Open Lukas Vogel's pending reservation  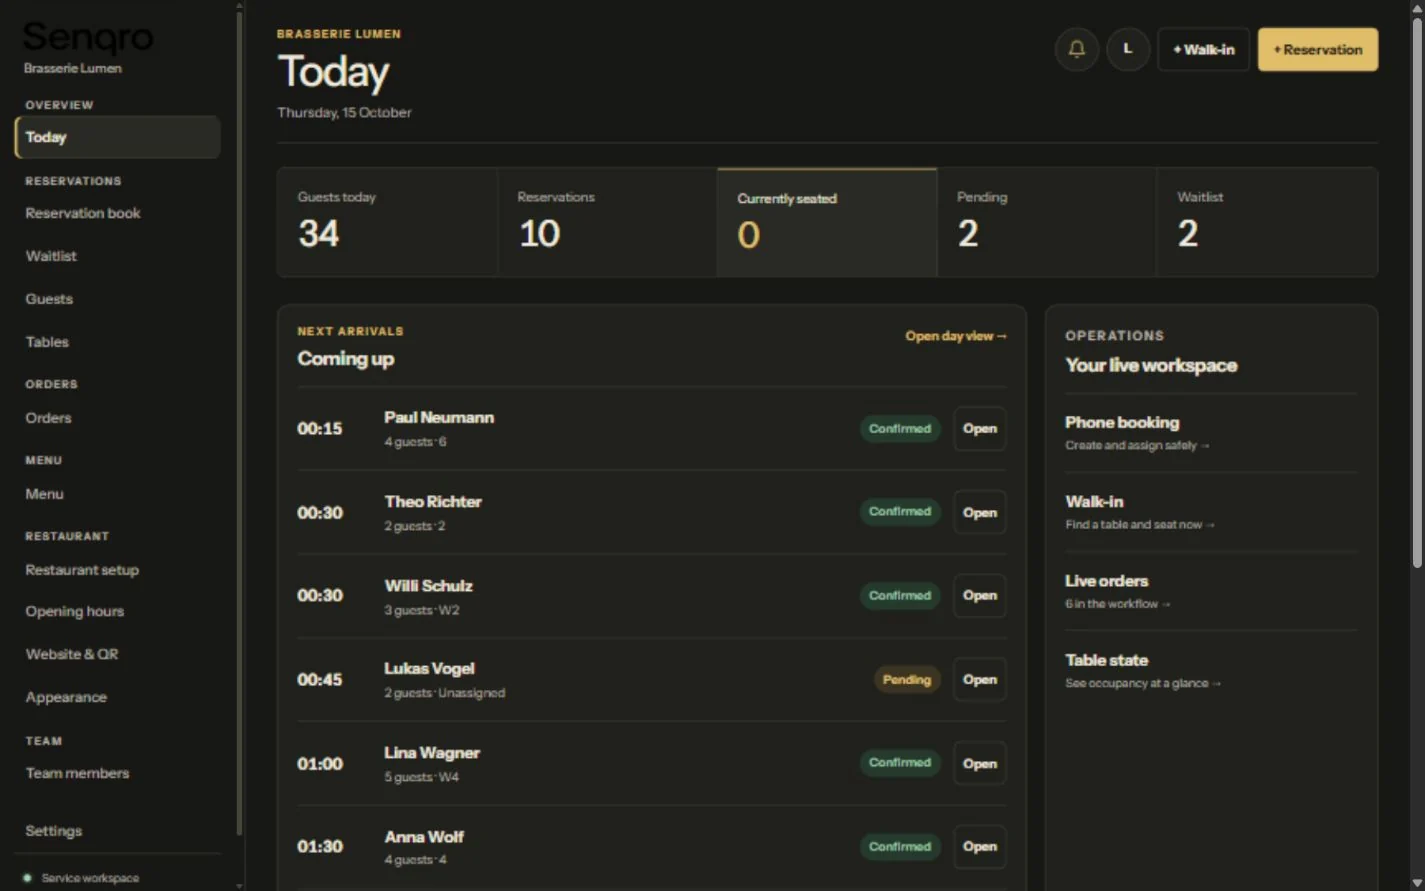[x=979, y=679]
